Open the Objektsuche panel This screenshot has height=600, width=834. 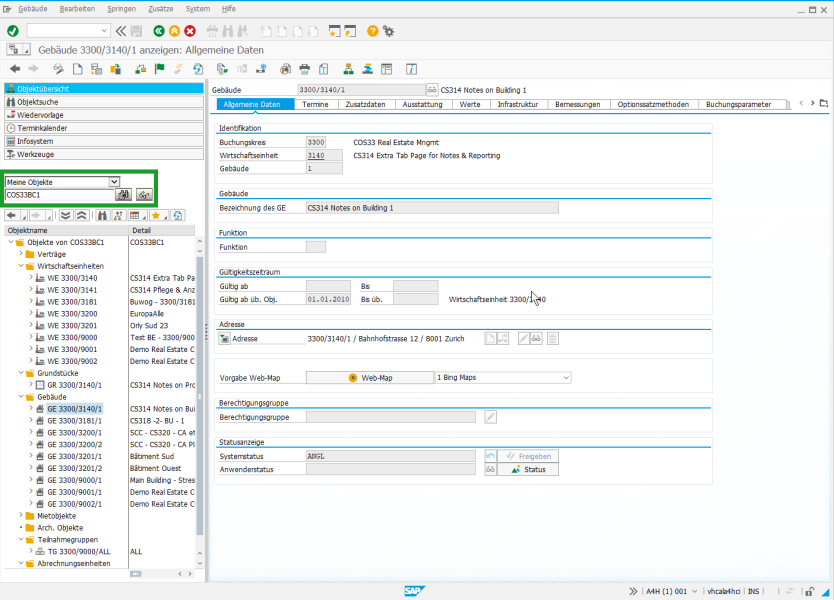click(104, 102)
